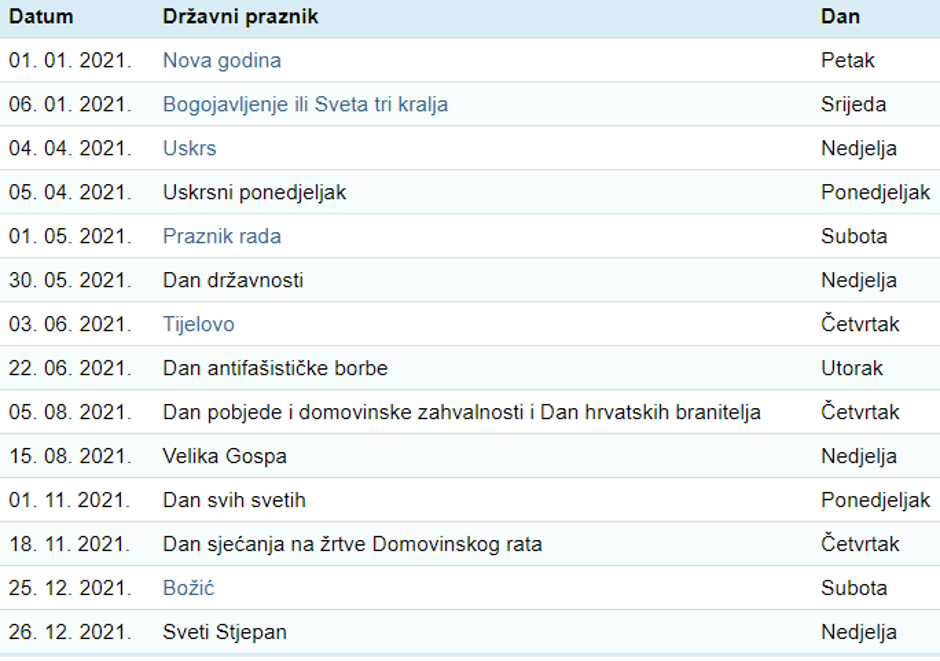940x661 pixels.
Task: Select the Uskrsni ponedjeljak row text
Action: coord(254,192)
